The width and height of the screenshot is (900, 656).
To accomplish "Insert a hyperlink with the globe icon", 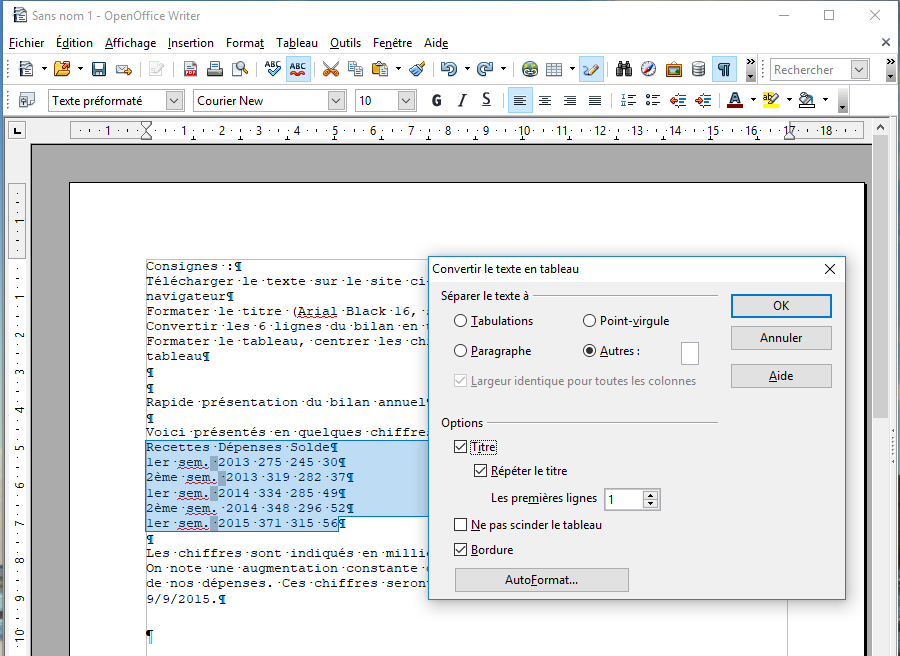I will point(530,69).
